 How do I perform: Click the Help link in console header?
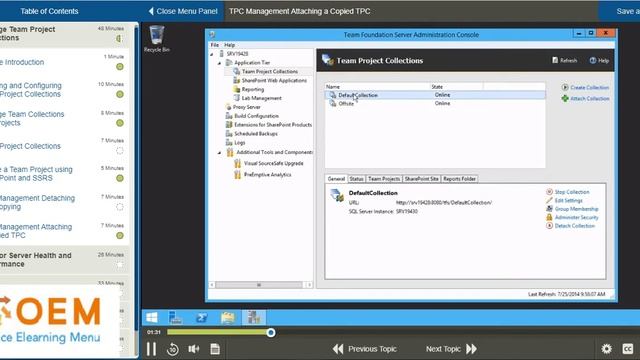click(x=599, y=60)
